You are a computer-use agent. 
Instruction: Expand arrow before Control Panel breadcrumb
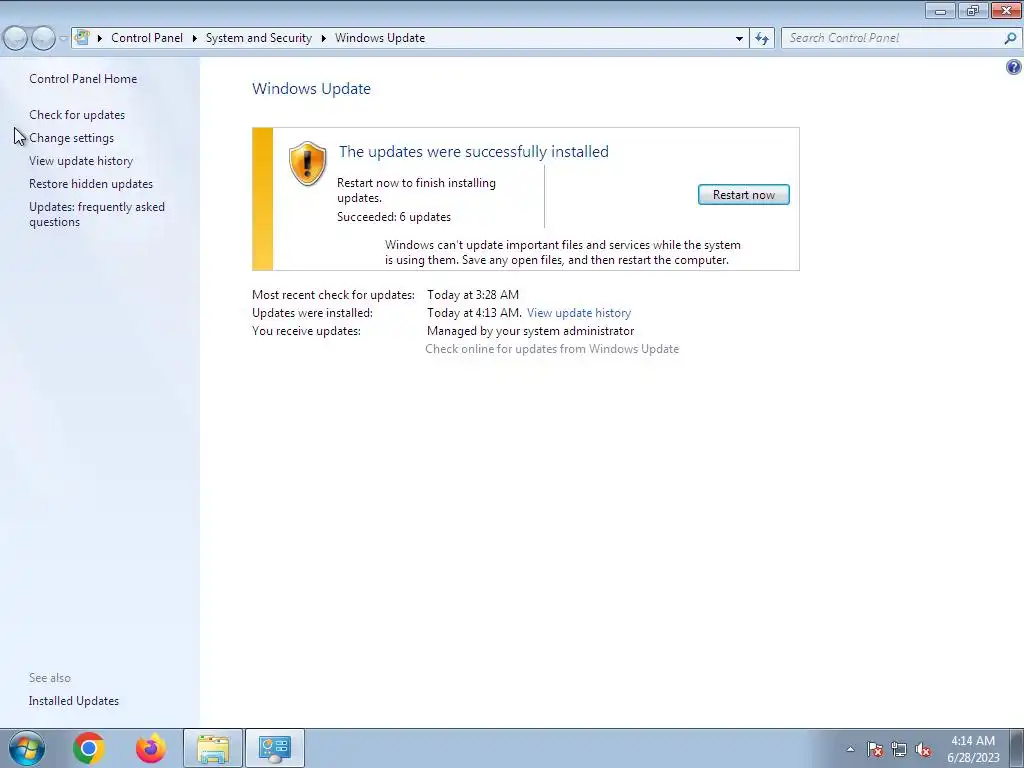tap(100, 39)
